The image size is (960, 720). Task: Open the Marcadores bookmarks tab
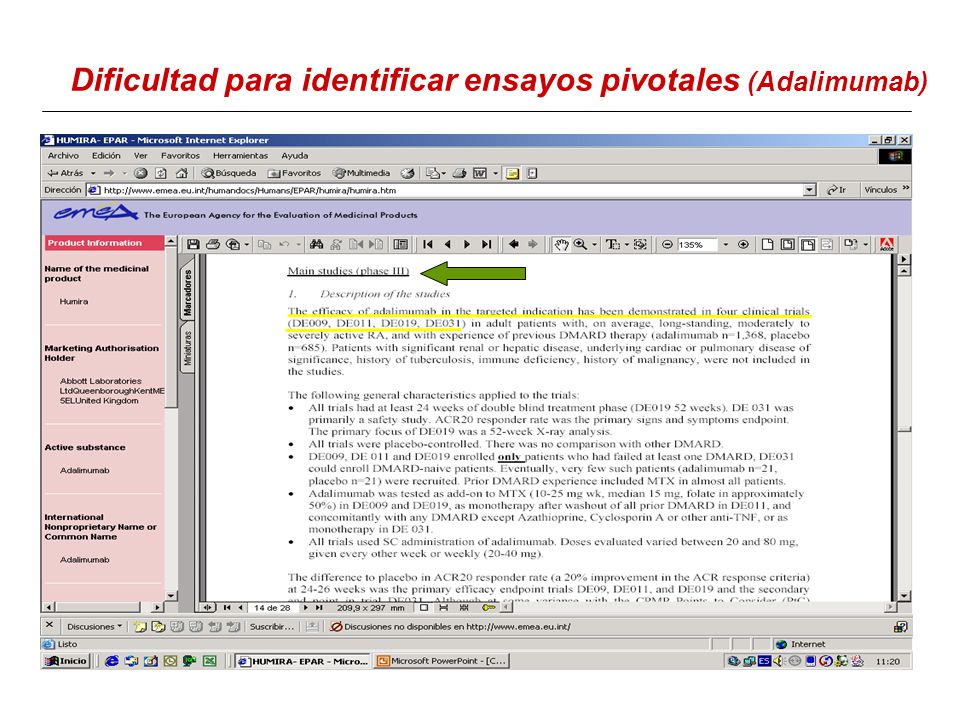[187, 291]
